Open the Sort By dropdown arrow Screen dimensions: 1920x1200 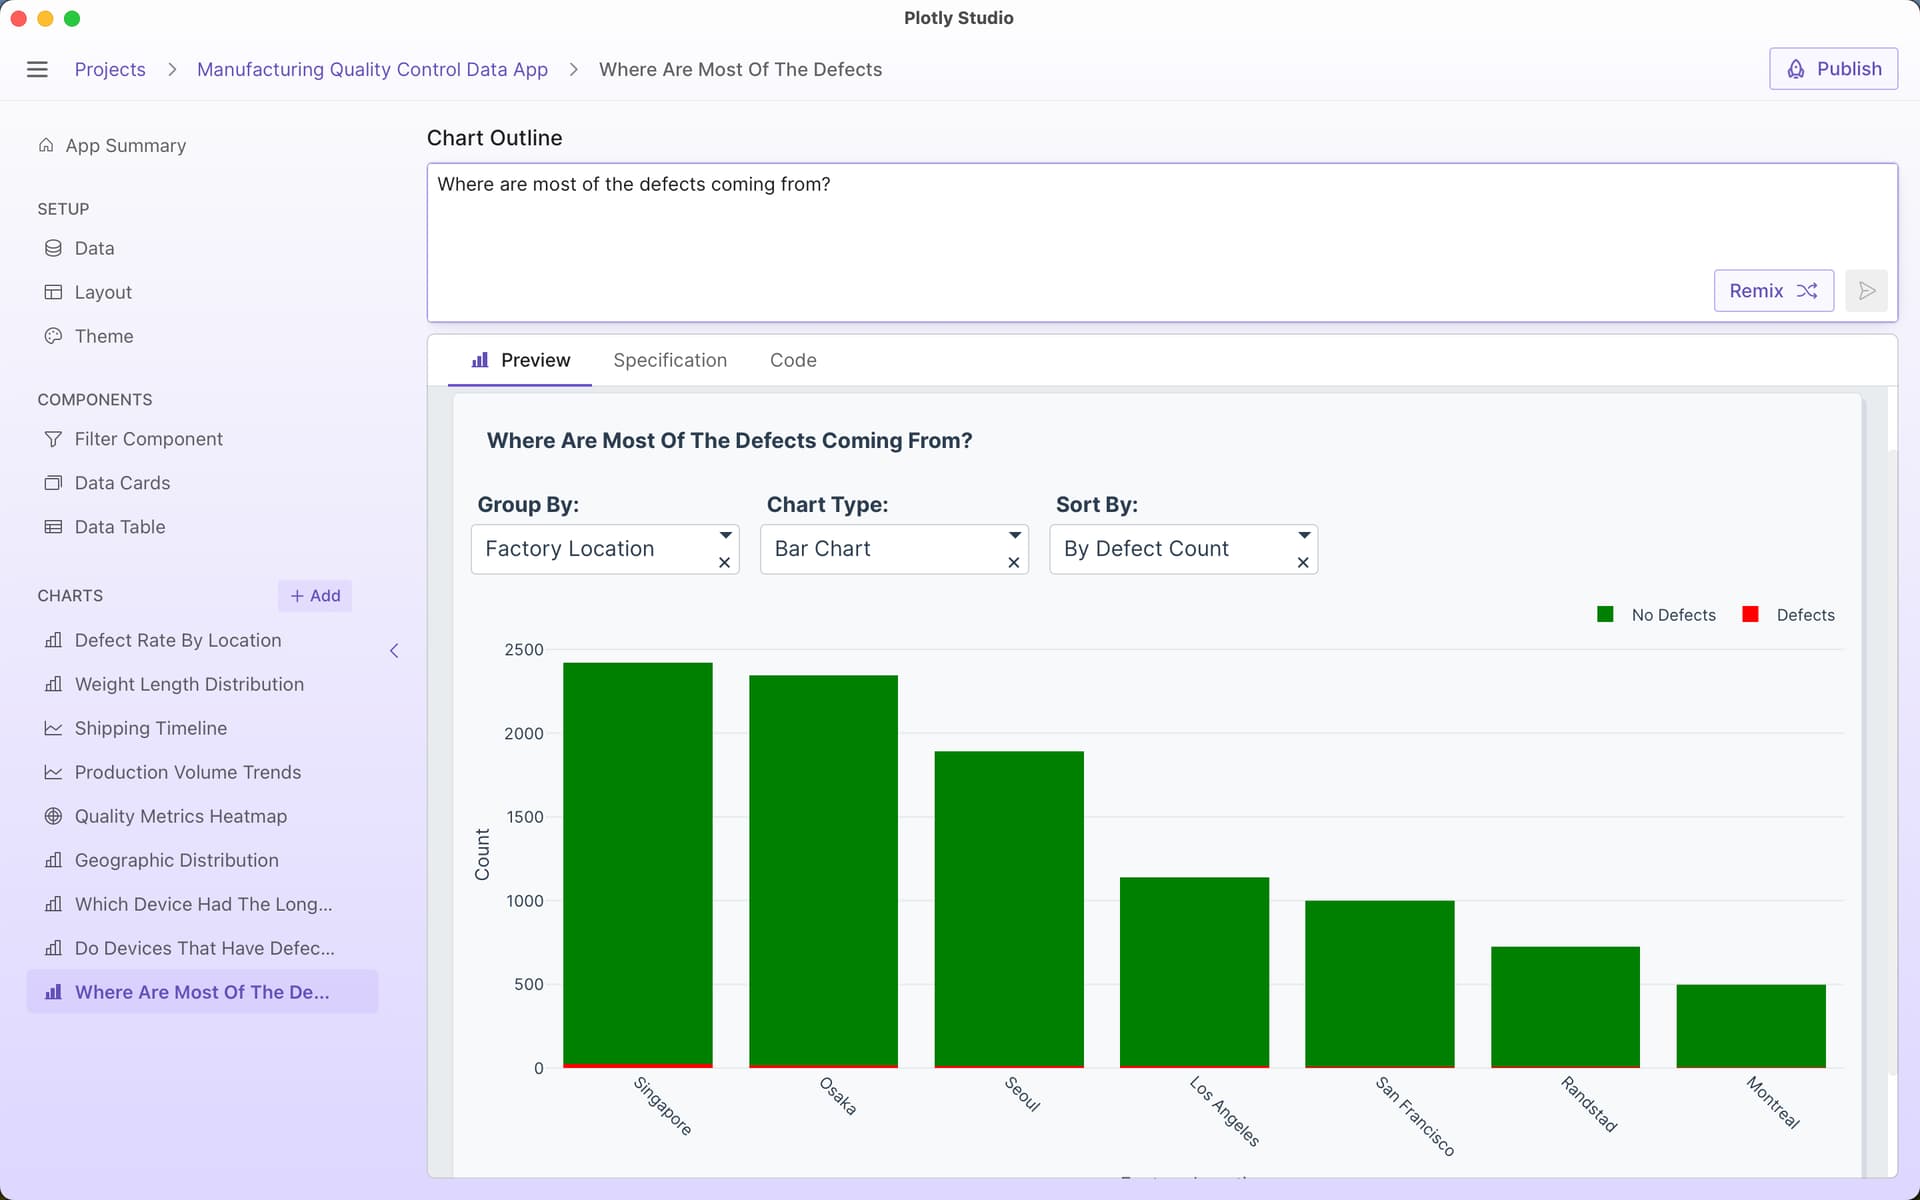point(1303,535)
